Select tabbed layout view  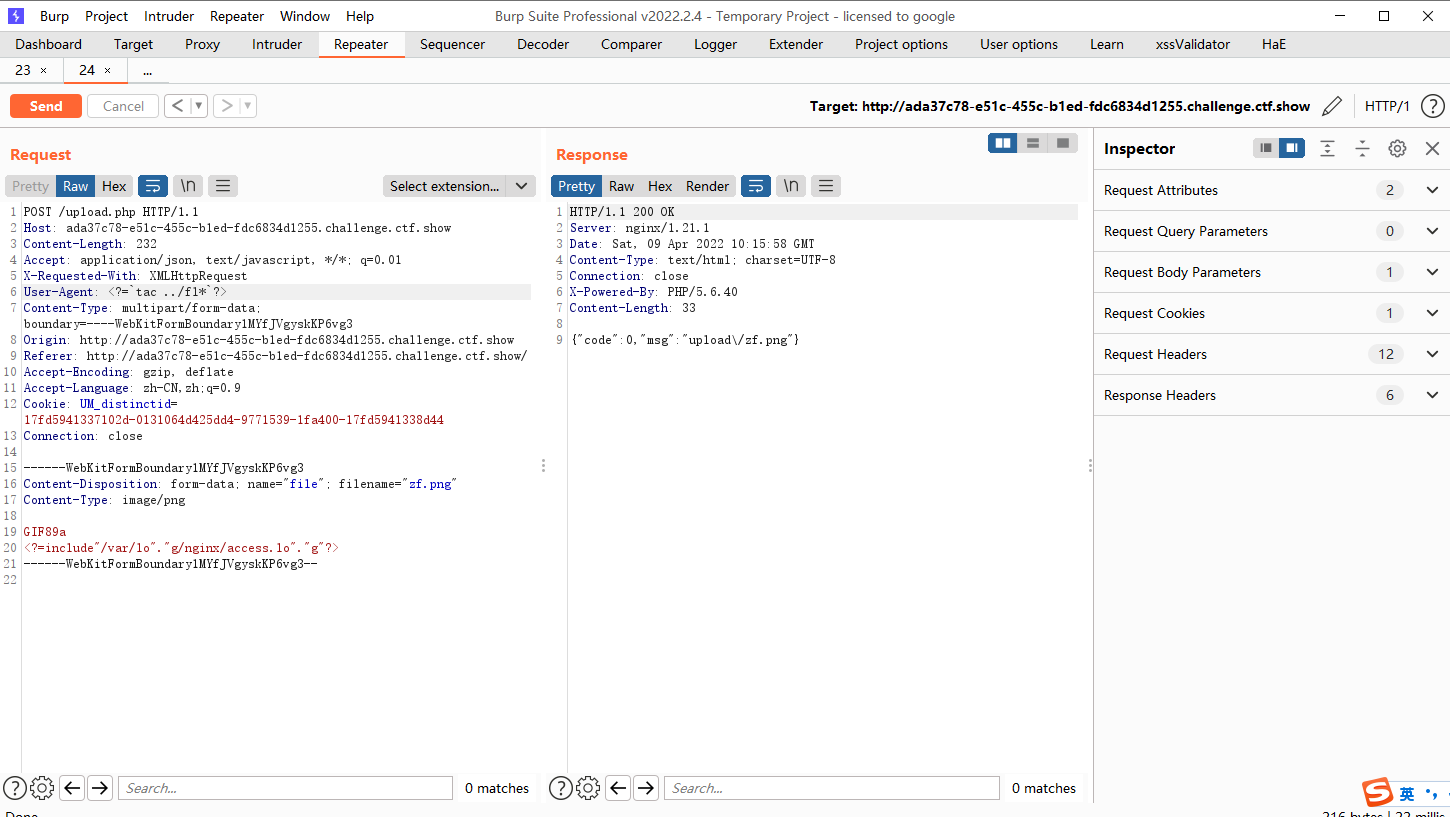(1063, 143)
